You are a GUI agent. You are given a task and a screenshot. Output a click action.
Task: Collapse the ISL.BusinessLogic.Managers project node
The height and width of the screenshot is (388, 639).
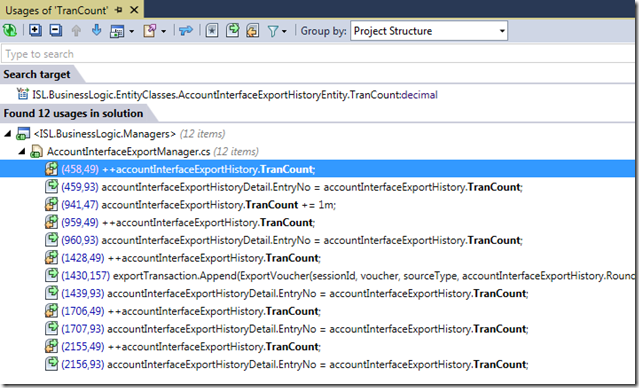coord(8,133)
